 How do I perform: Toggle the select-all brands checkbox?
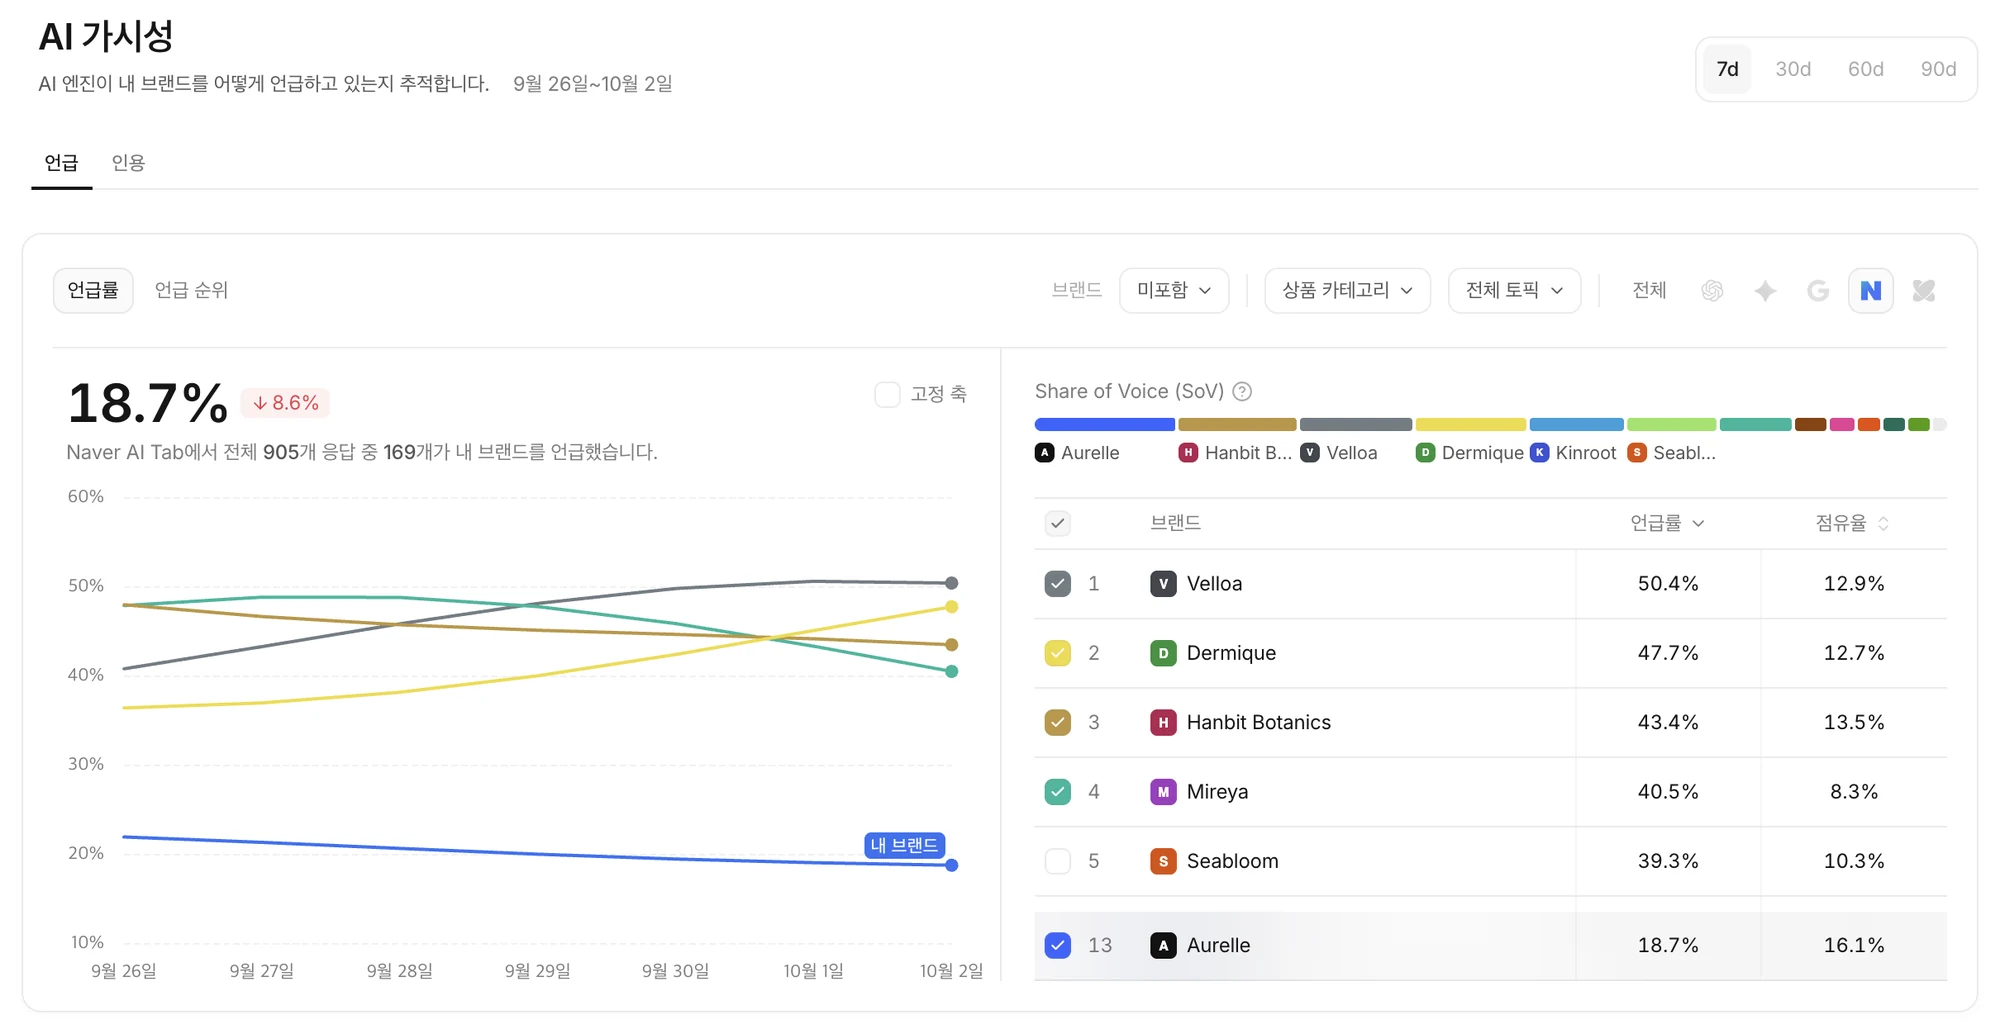click(1058, 523)
